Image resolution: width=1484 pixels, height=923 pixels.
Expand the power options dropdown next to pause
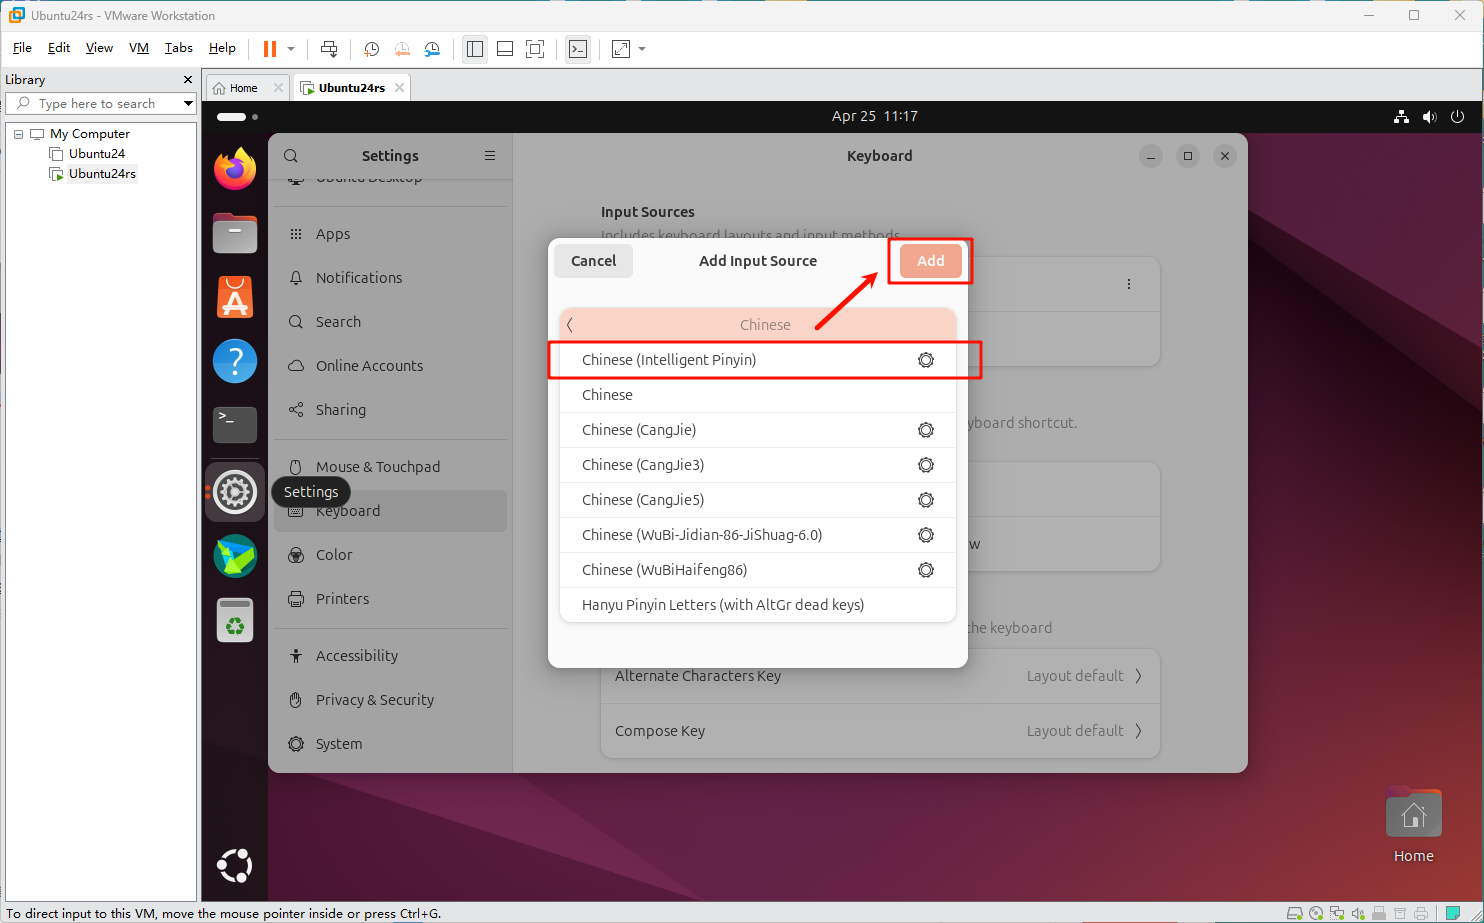pos(291,49)
